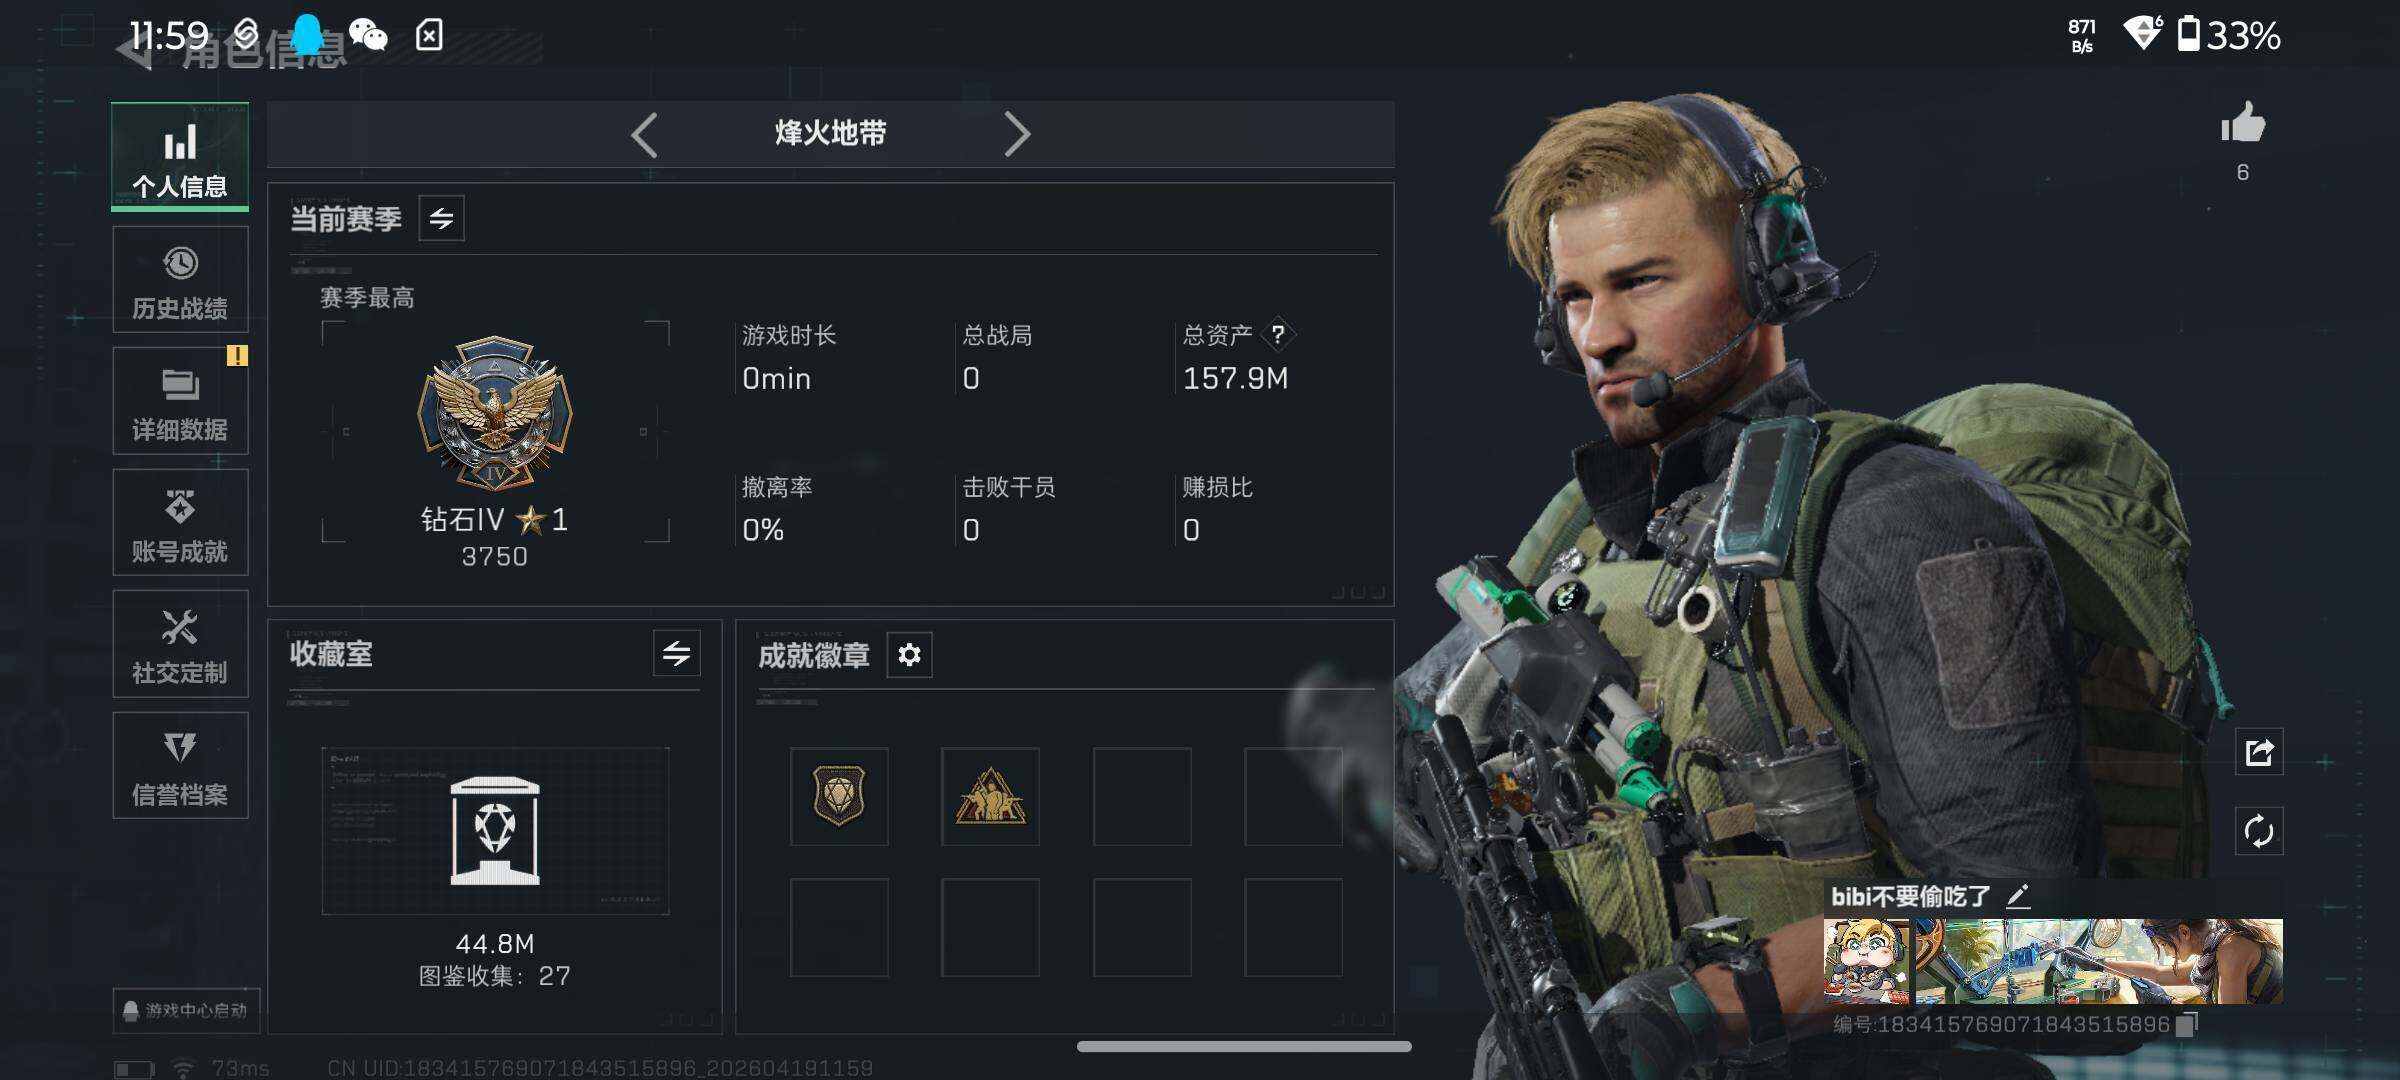
Task: Open the share icon beside character
Action: [x=2259, y=752]
